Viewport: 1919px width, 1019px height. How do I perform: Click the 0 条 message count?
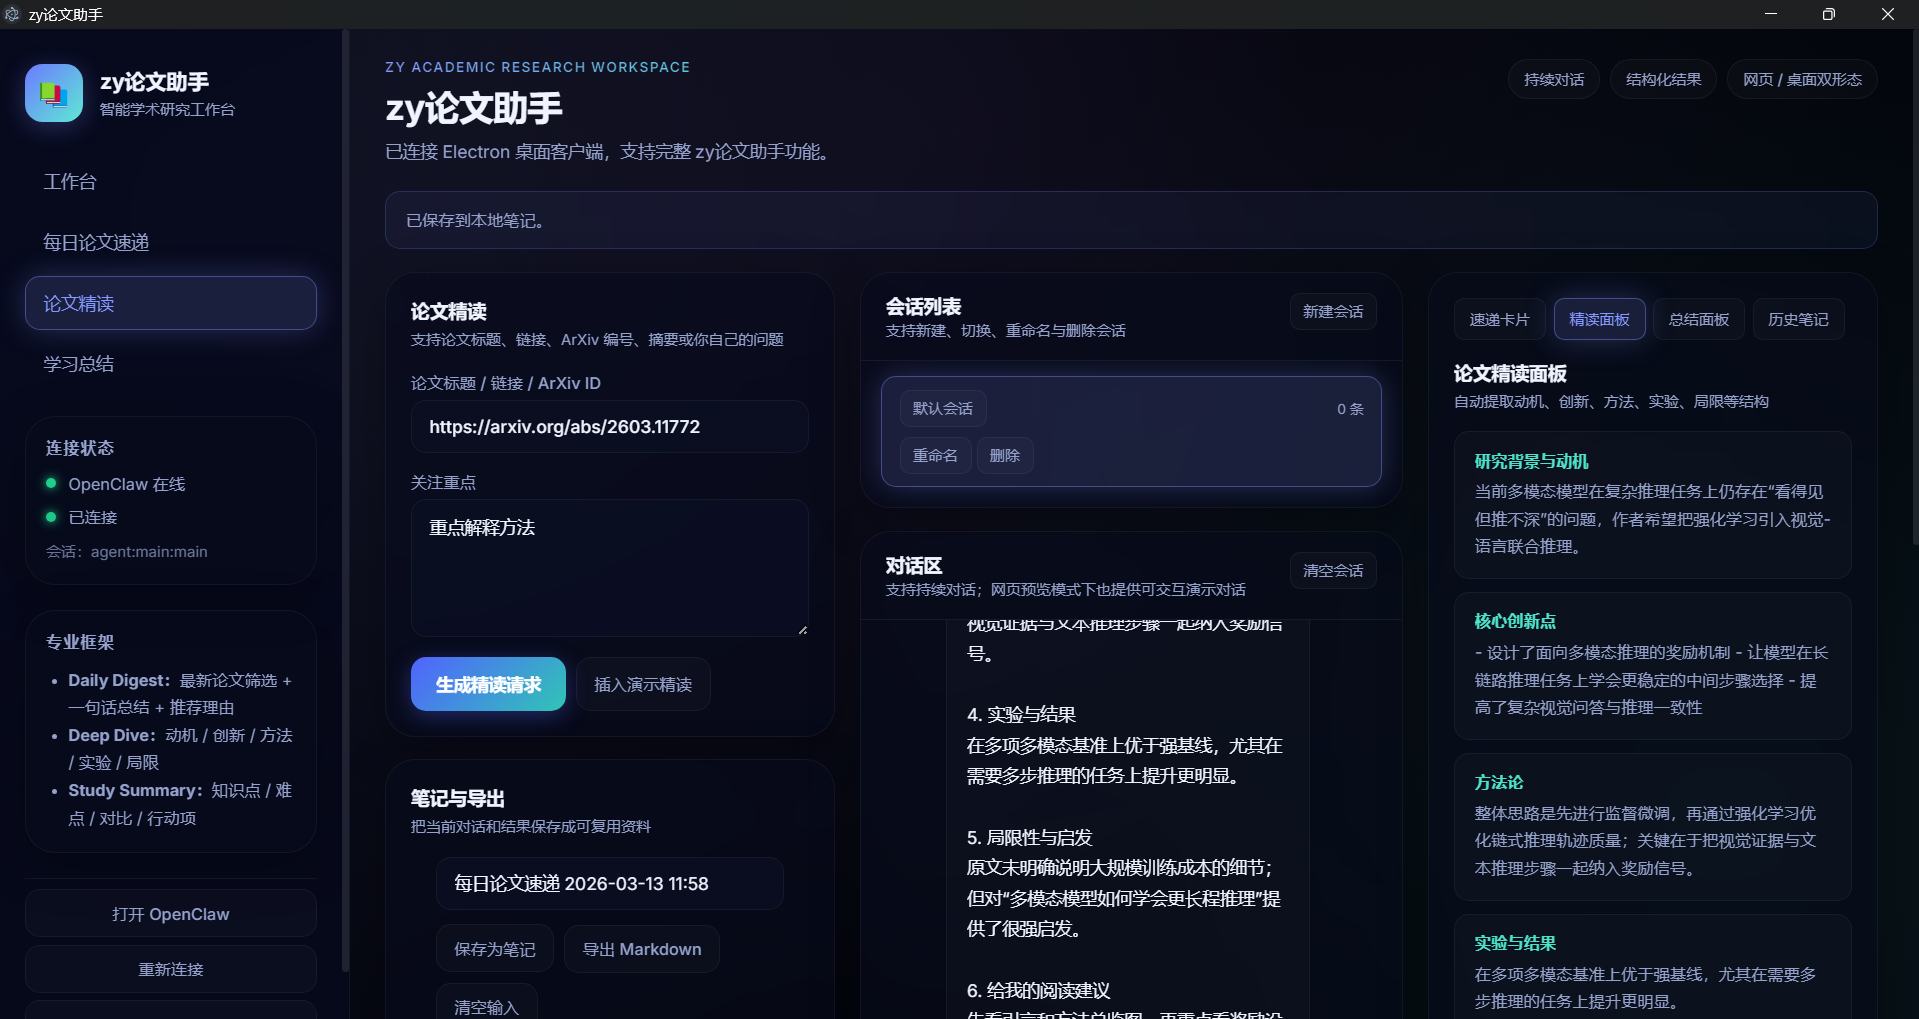coord(1350,409)
